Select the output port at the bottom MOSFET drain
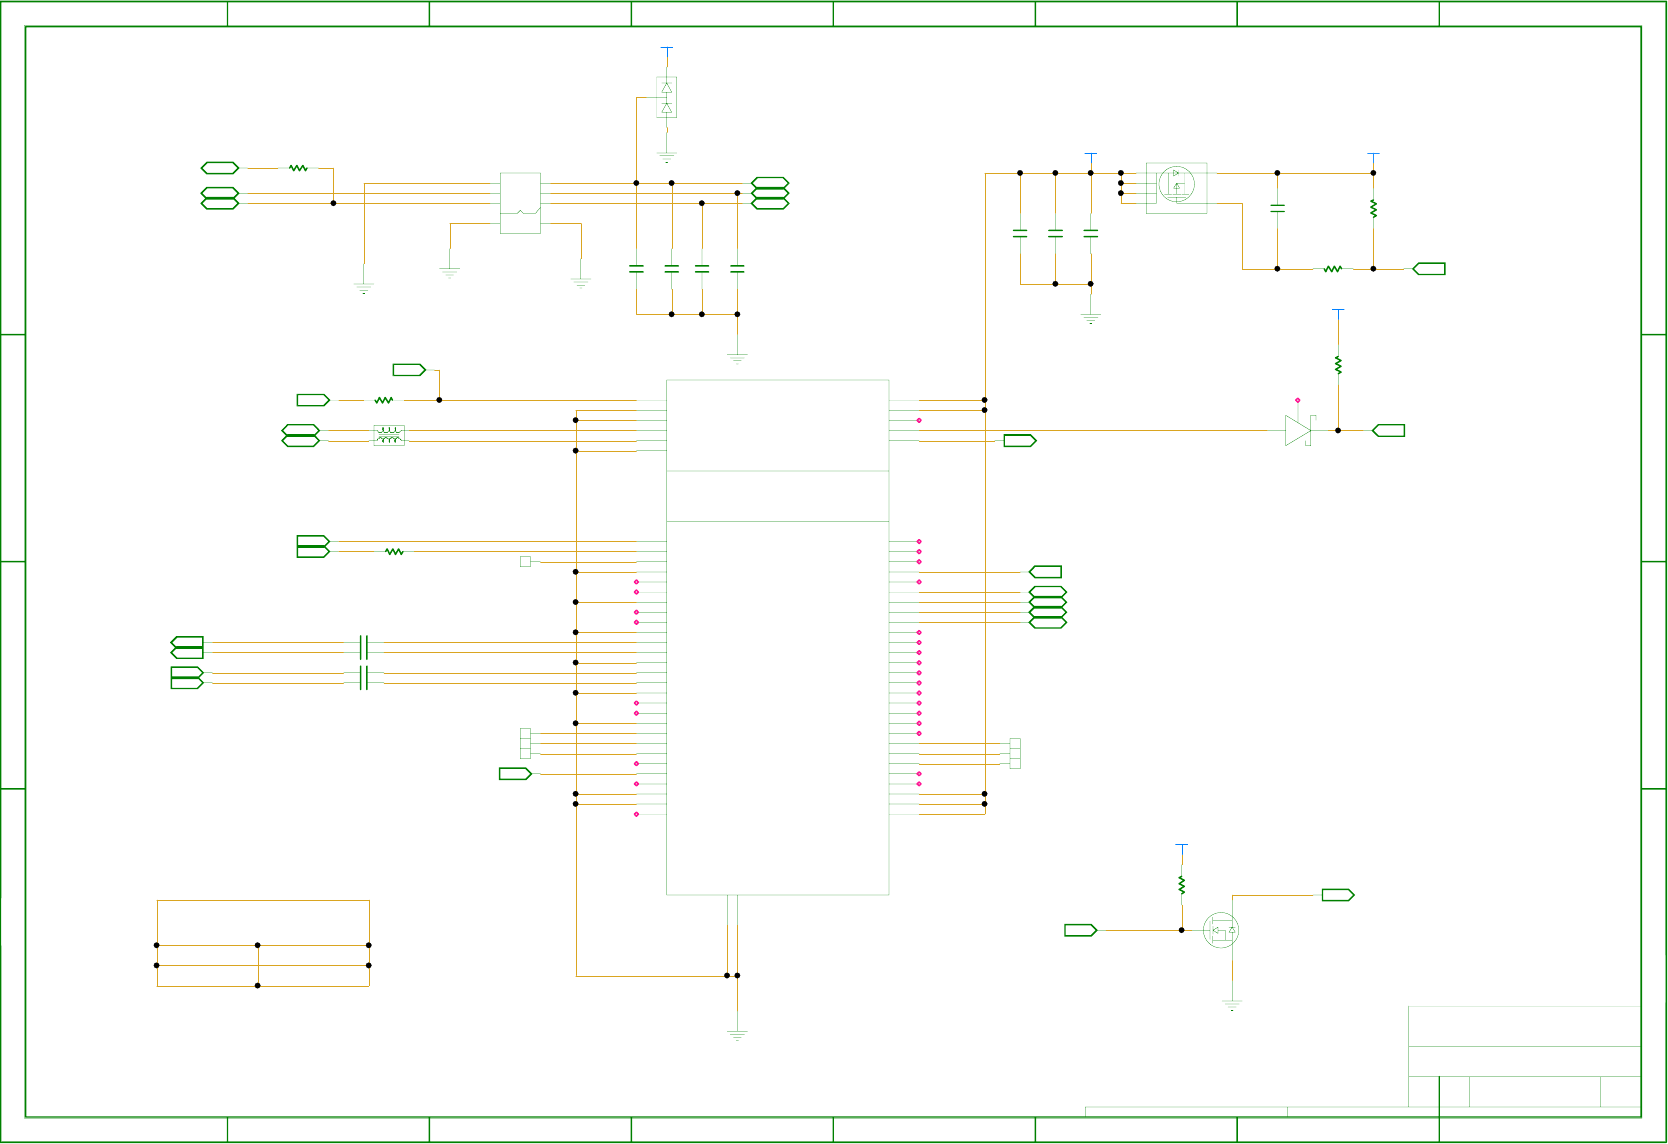Image resolution: width=1668 pixels, height=1144 pixels. pos(1338,895)
